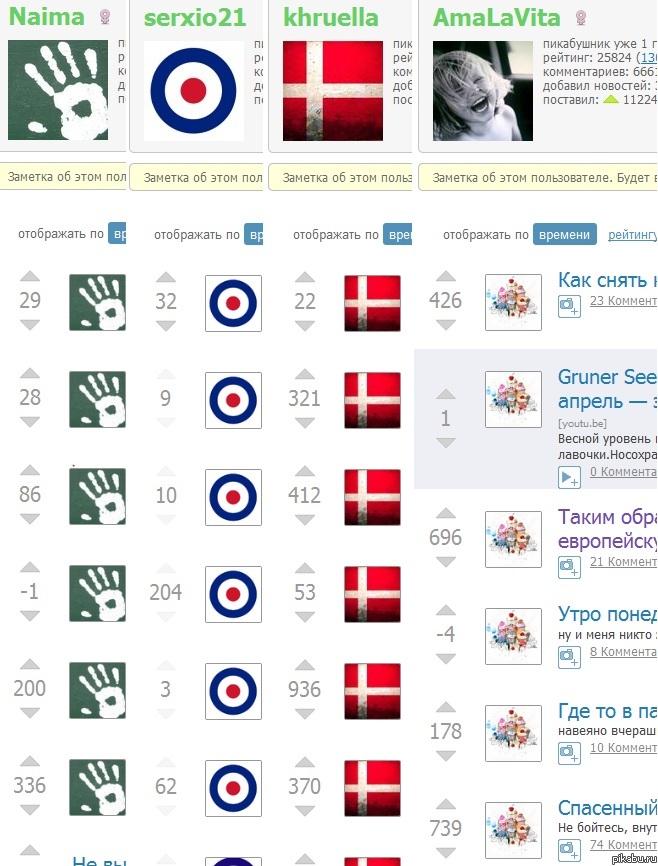Downvote the khruella post rated 53
This screenshot has width=658, height=866.
pos(305,617)
